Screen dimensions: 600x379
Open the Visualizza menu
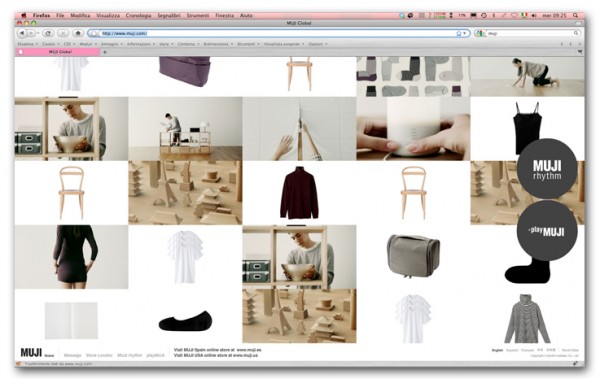point(108,16)
